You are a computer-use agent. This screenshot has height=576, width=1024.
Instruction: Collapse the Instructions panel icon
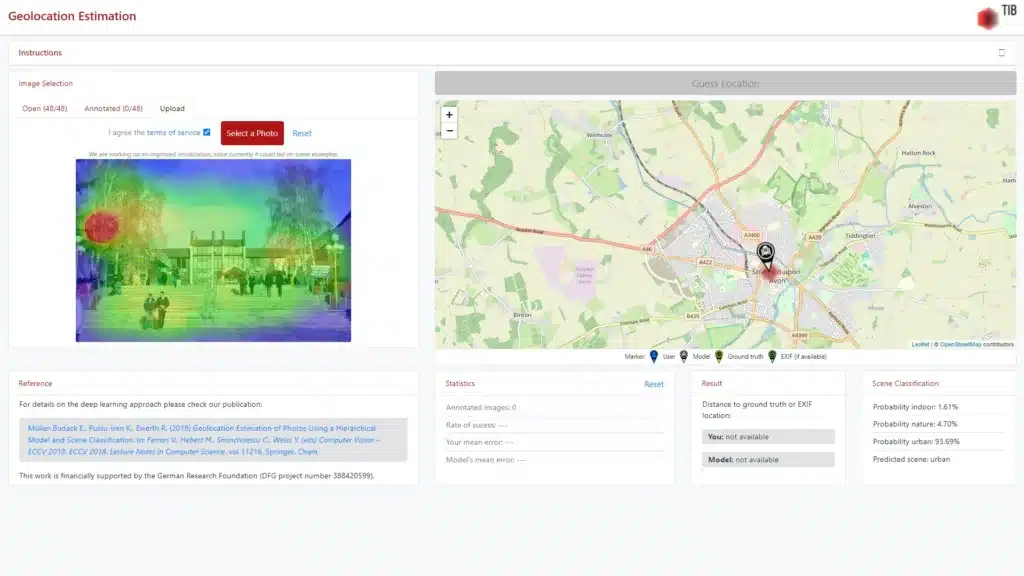1001,52
